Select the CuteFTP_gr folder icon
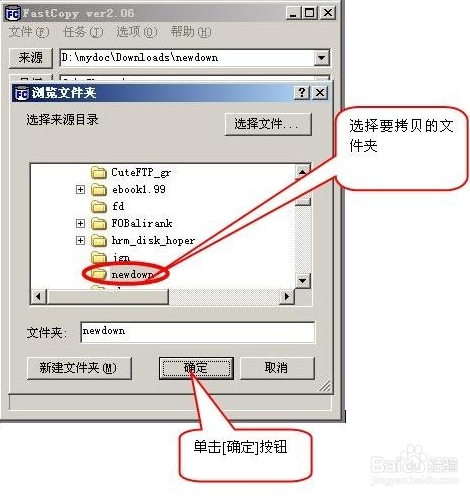This screenshot has width=470, height=501. (99, 172)
